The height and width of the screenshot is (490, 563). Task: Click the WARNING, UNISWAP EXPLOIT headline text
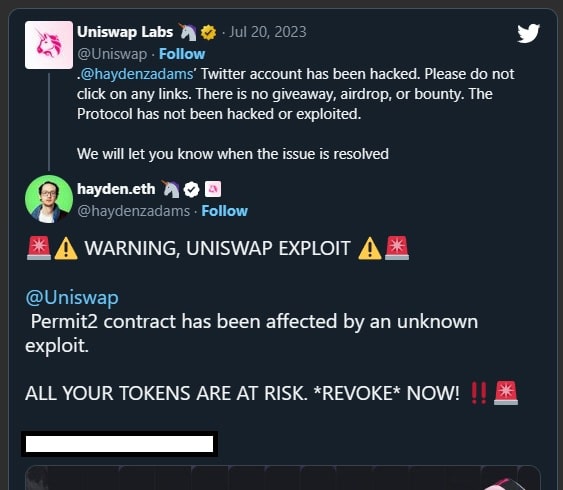(x=217, y=248)
